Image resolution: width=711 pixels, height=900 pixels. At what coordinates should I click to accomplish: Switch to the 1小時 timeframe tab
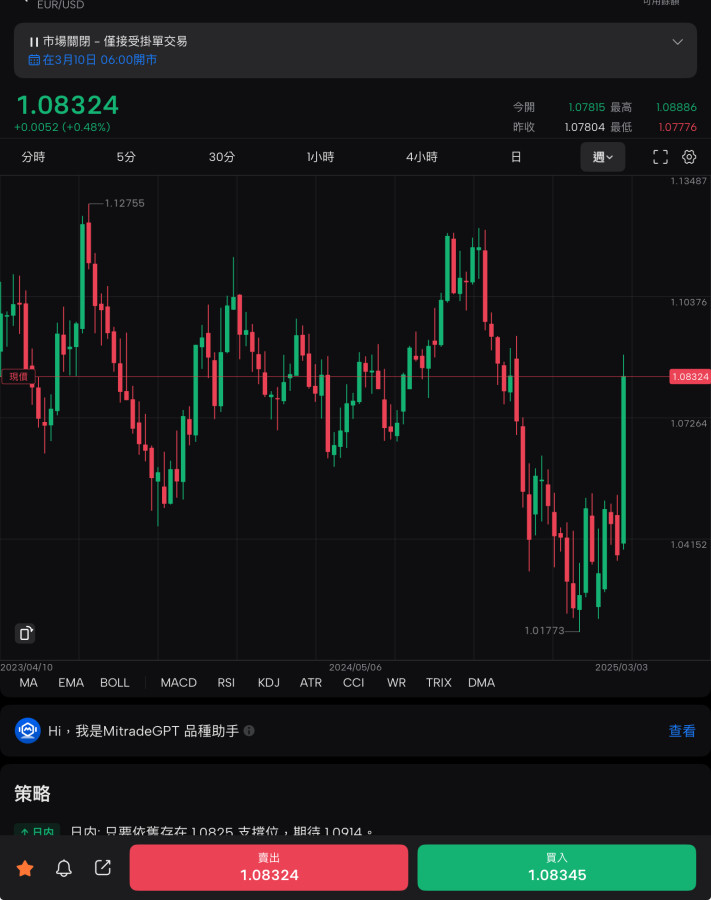click(x=320, y=157)
